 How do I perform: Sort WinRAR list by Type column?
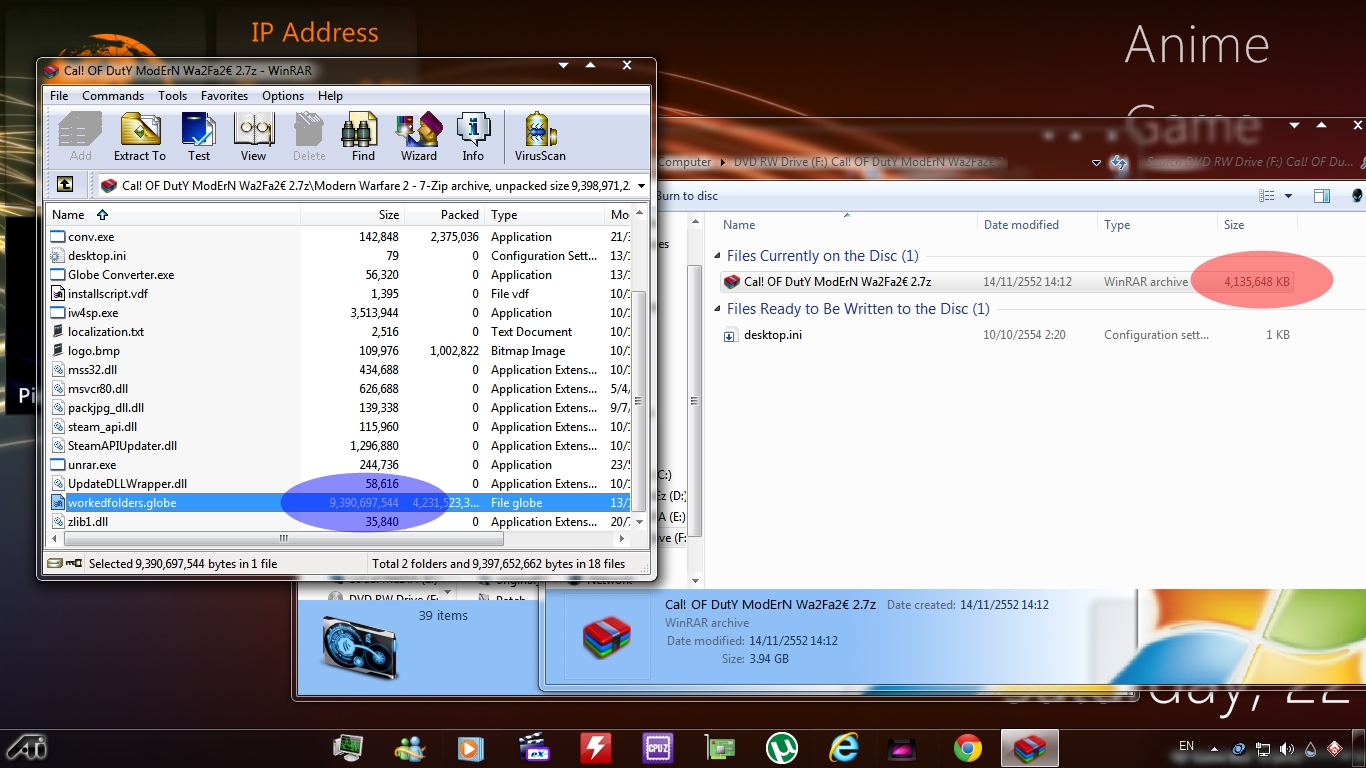pyautogui.click(x=545, y=215)
